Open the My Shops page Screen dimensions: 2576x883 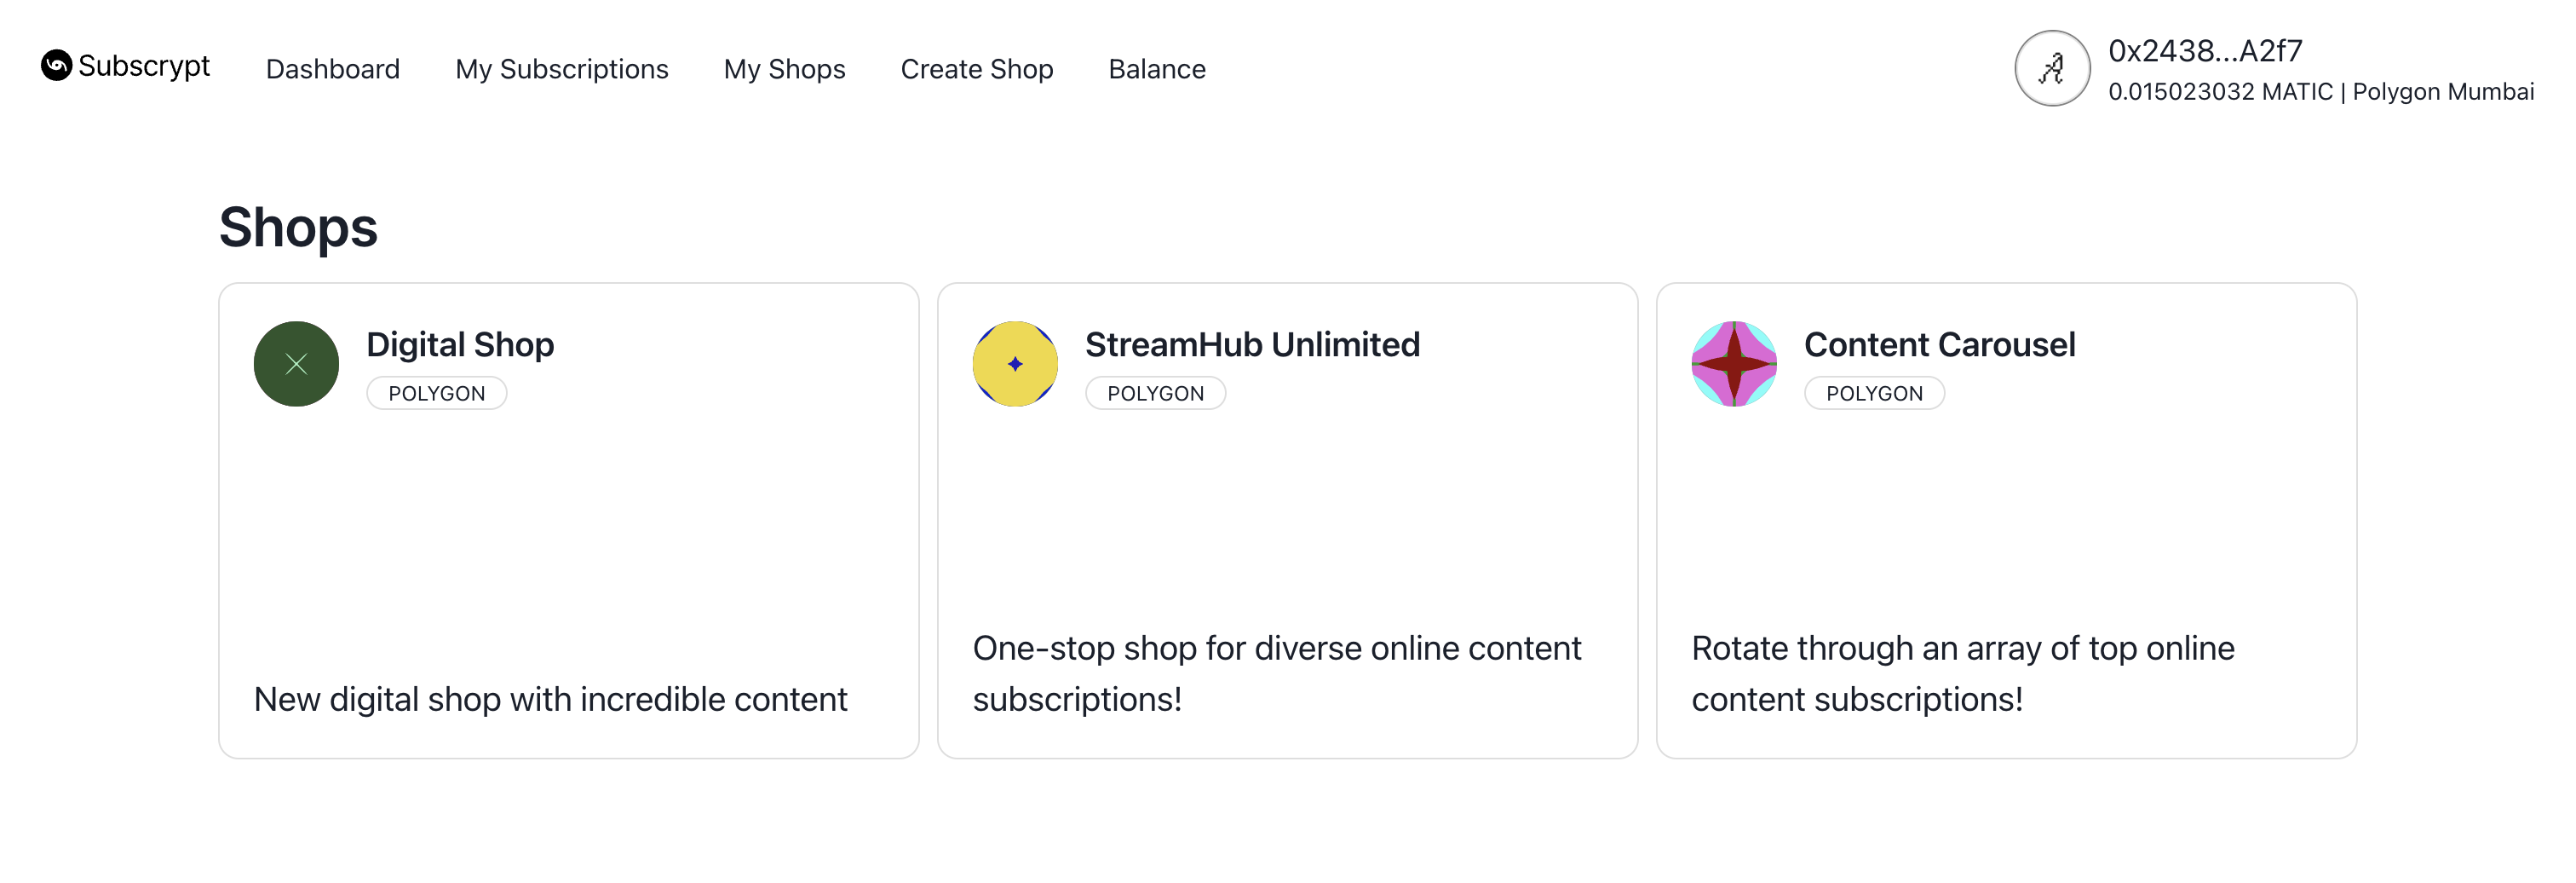(785, 69)
